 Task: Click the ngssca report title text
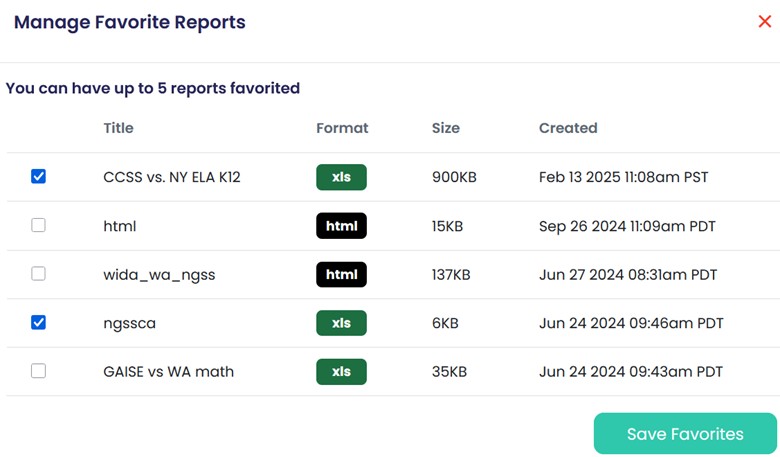click(x=129, y=323)
